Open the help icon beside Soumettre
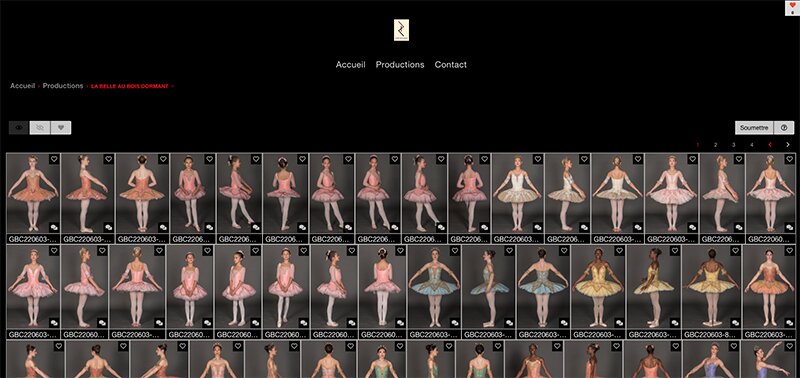Screen dimensions: 800x378 tap(784, 128)
